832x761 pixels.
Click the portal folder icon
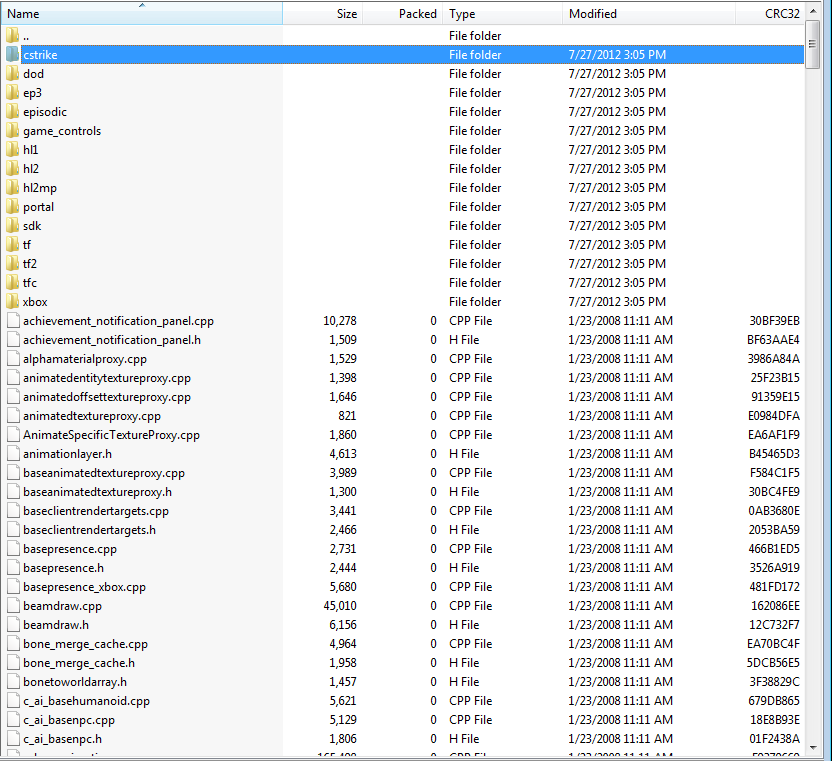(13, 207)
